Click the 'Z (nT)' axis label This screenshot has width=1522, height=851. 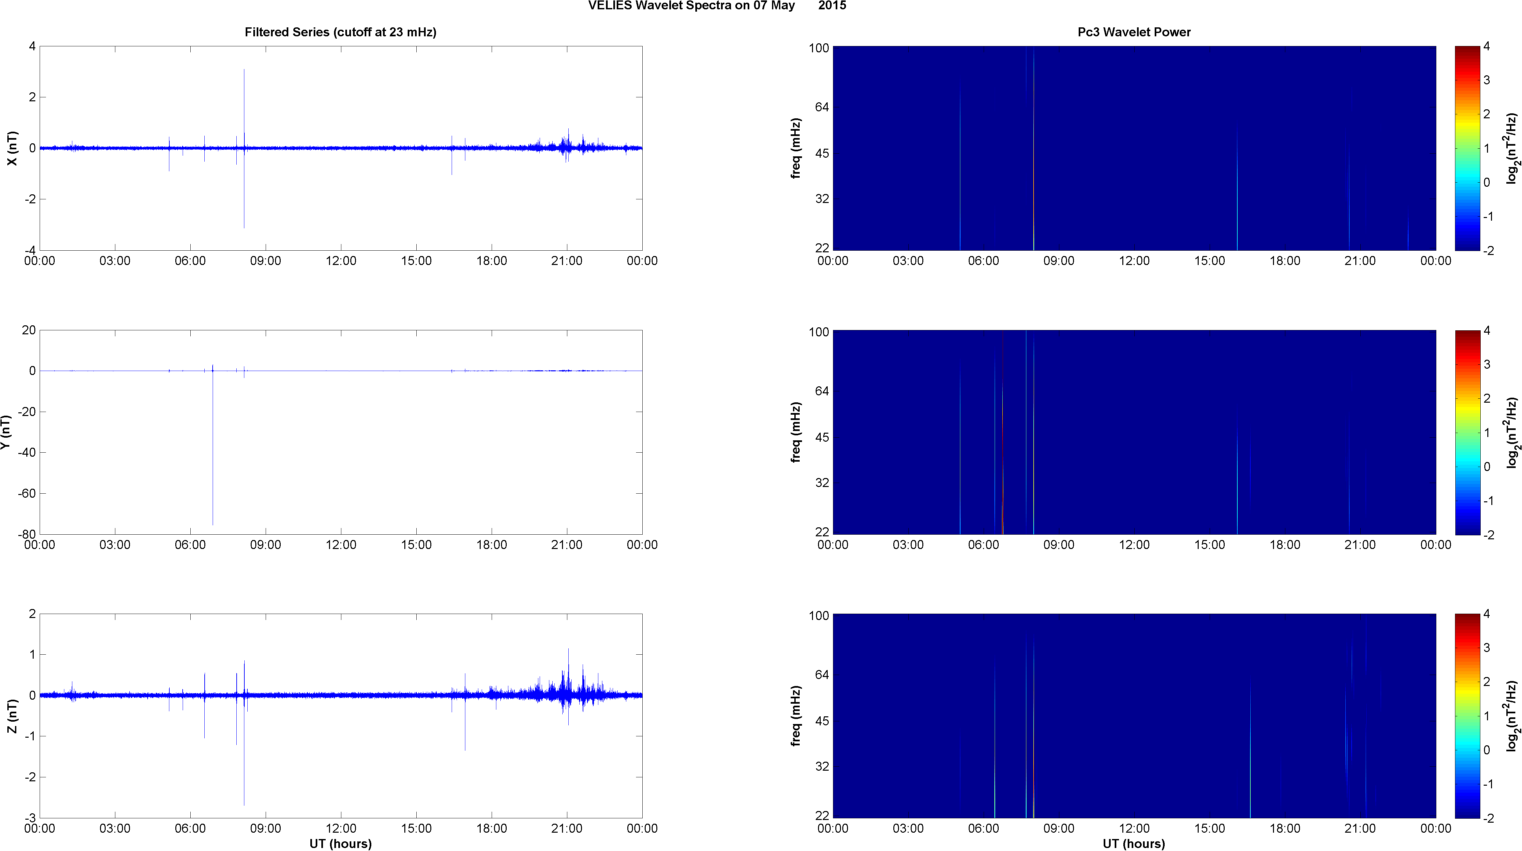(12, 716)
